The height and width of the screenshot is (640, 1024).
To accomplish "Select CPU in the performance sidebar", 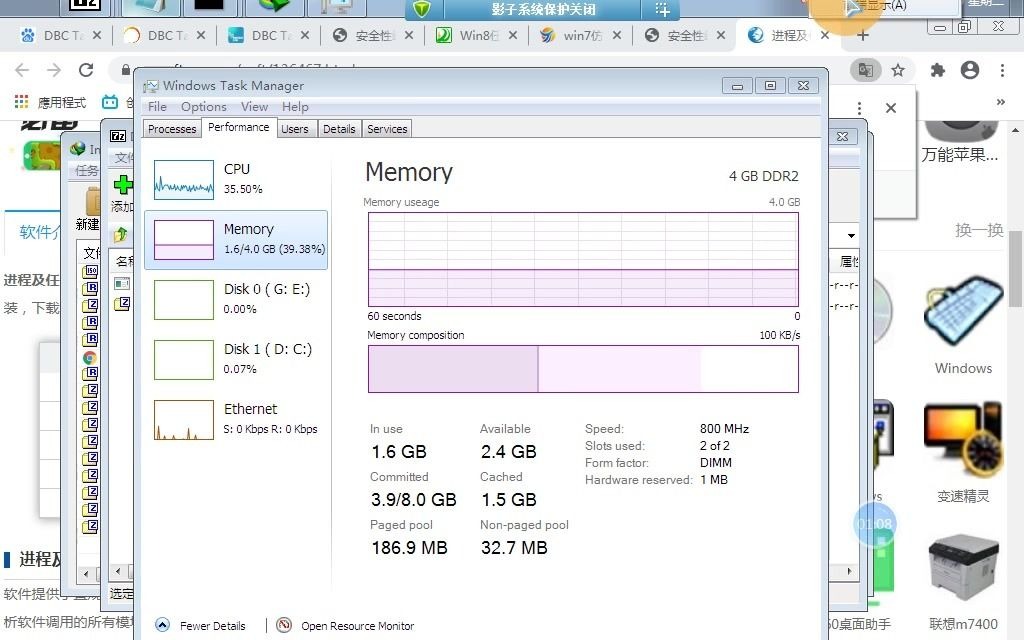I will click(235, 178).
